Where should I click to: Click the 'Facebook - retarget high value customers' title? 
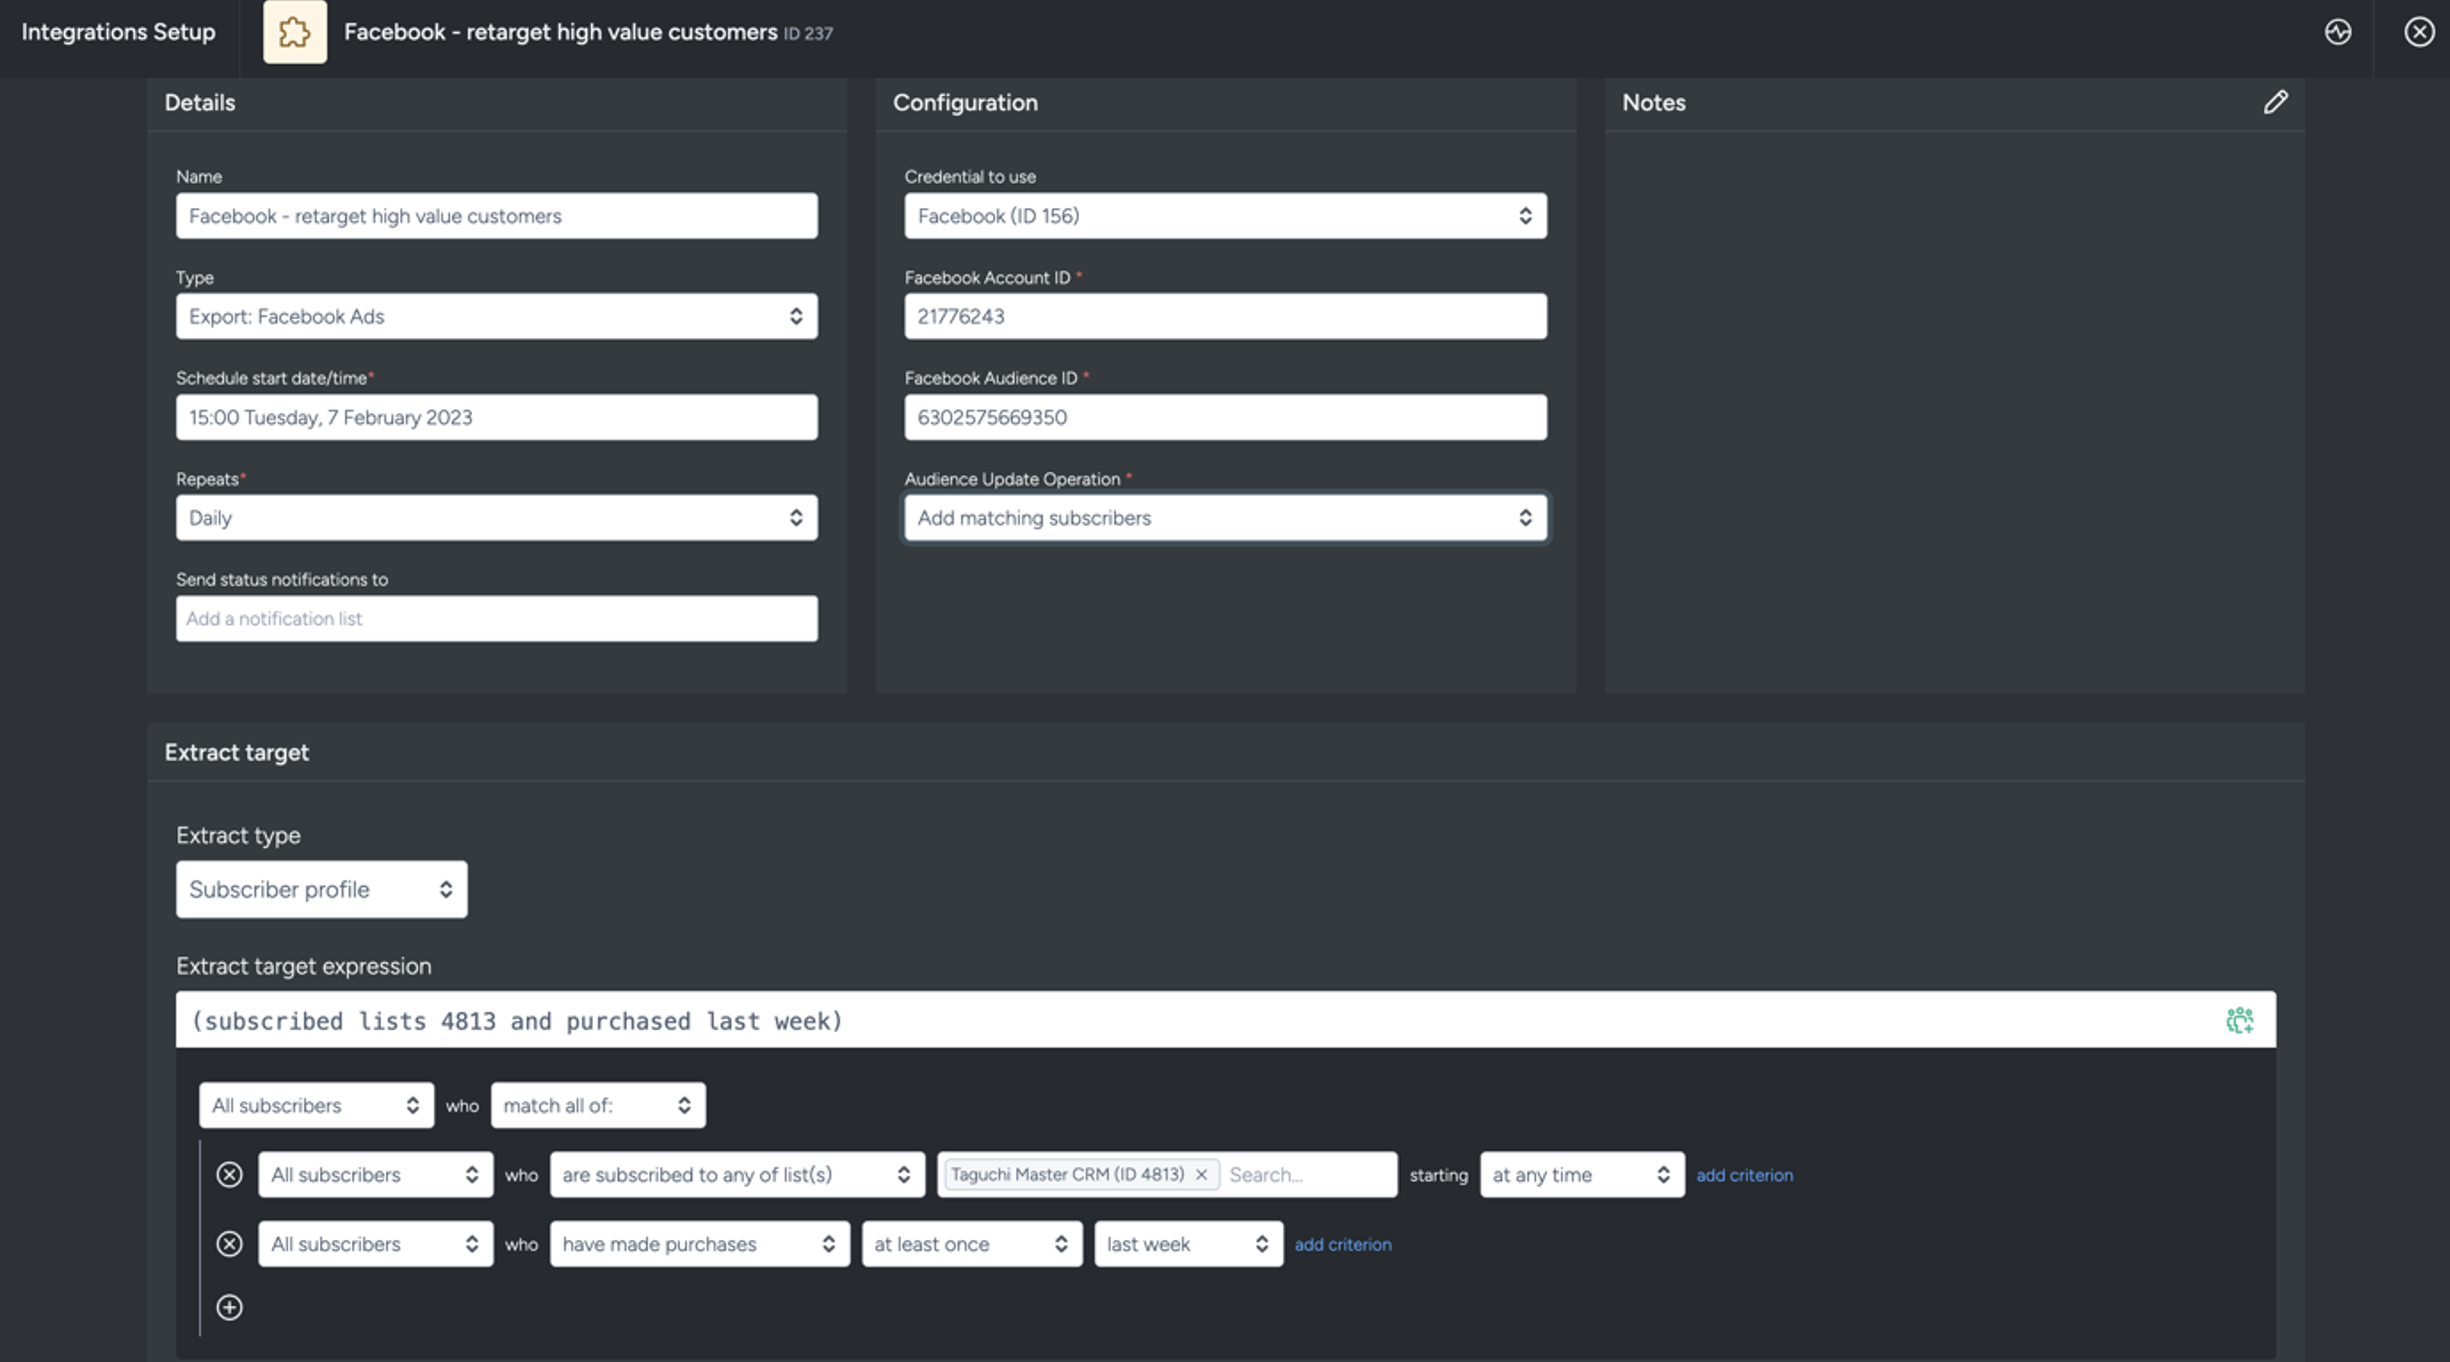(560, 32)
